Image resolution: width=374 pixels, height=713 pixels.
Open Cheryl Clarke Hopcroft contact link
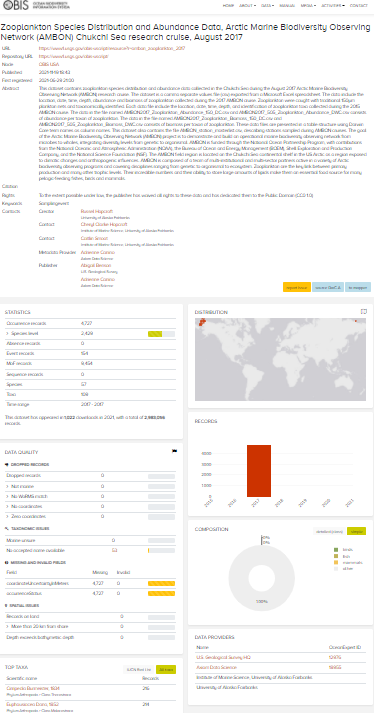tap(104, 224)
